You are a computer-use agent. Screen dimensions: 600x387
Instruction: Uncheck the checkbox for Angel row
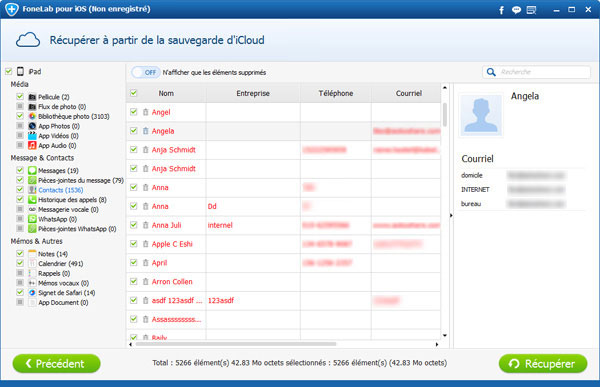tap(134, 112)
